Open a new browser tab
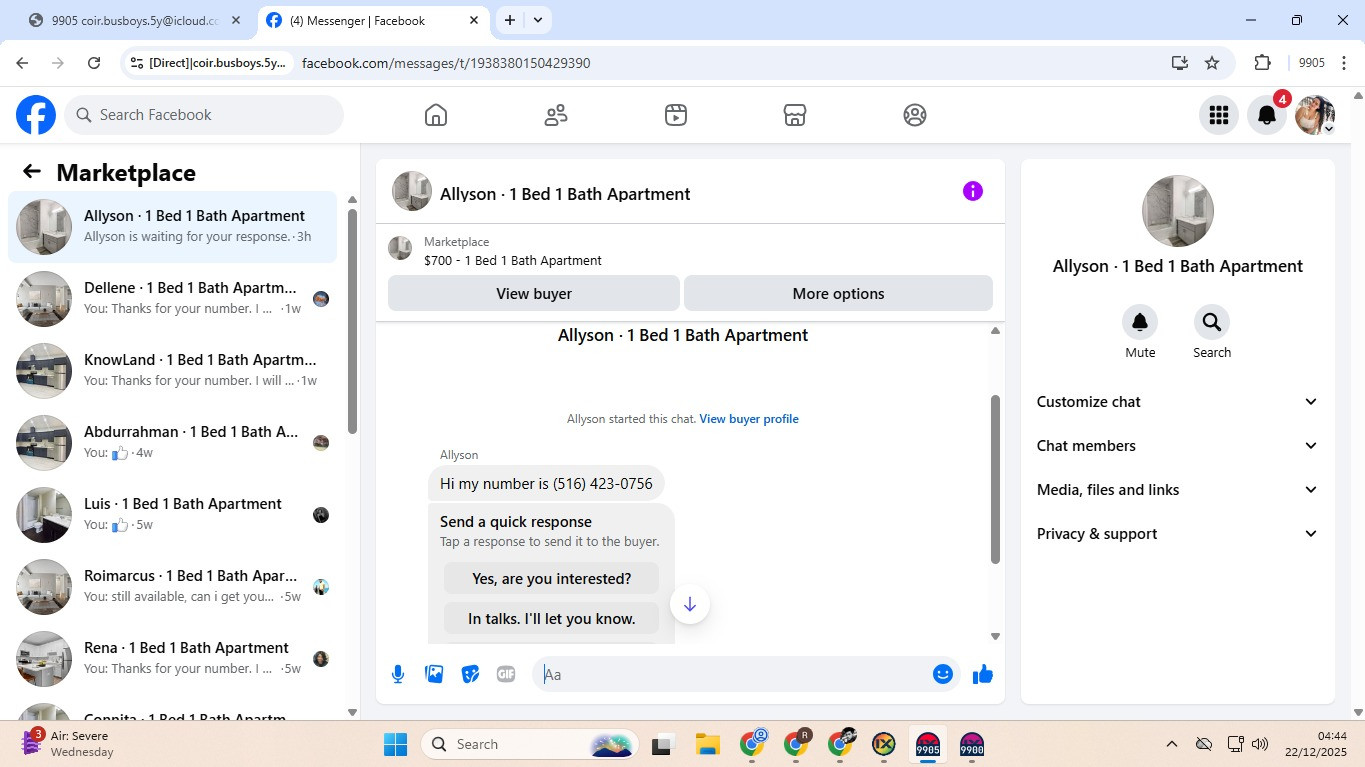This screenshot has width=1365, height=767. click(x=510, y=20)
